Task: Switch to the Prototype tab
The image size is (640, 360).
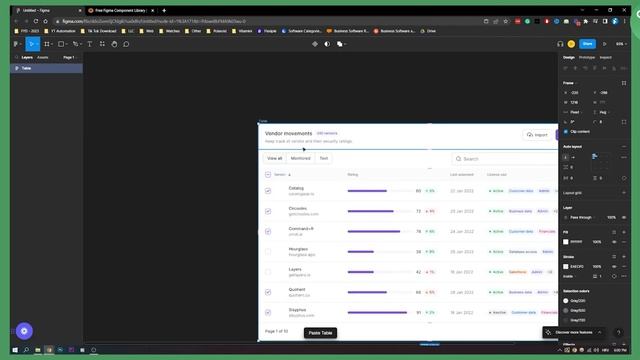Action: (x=587, y=58)
